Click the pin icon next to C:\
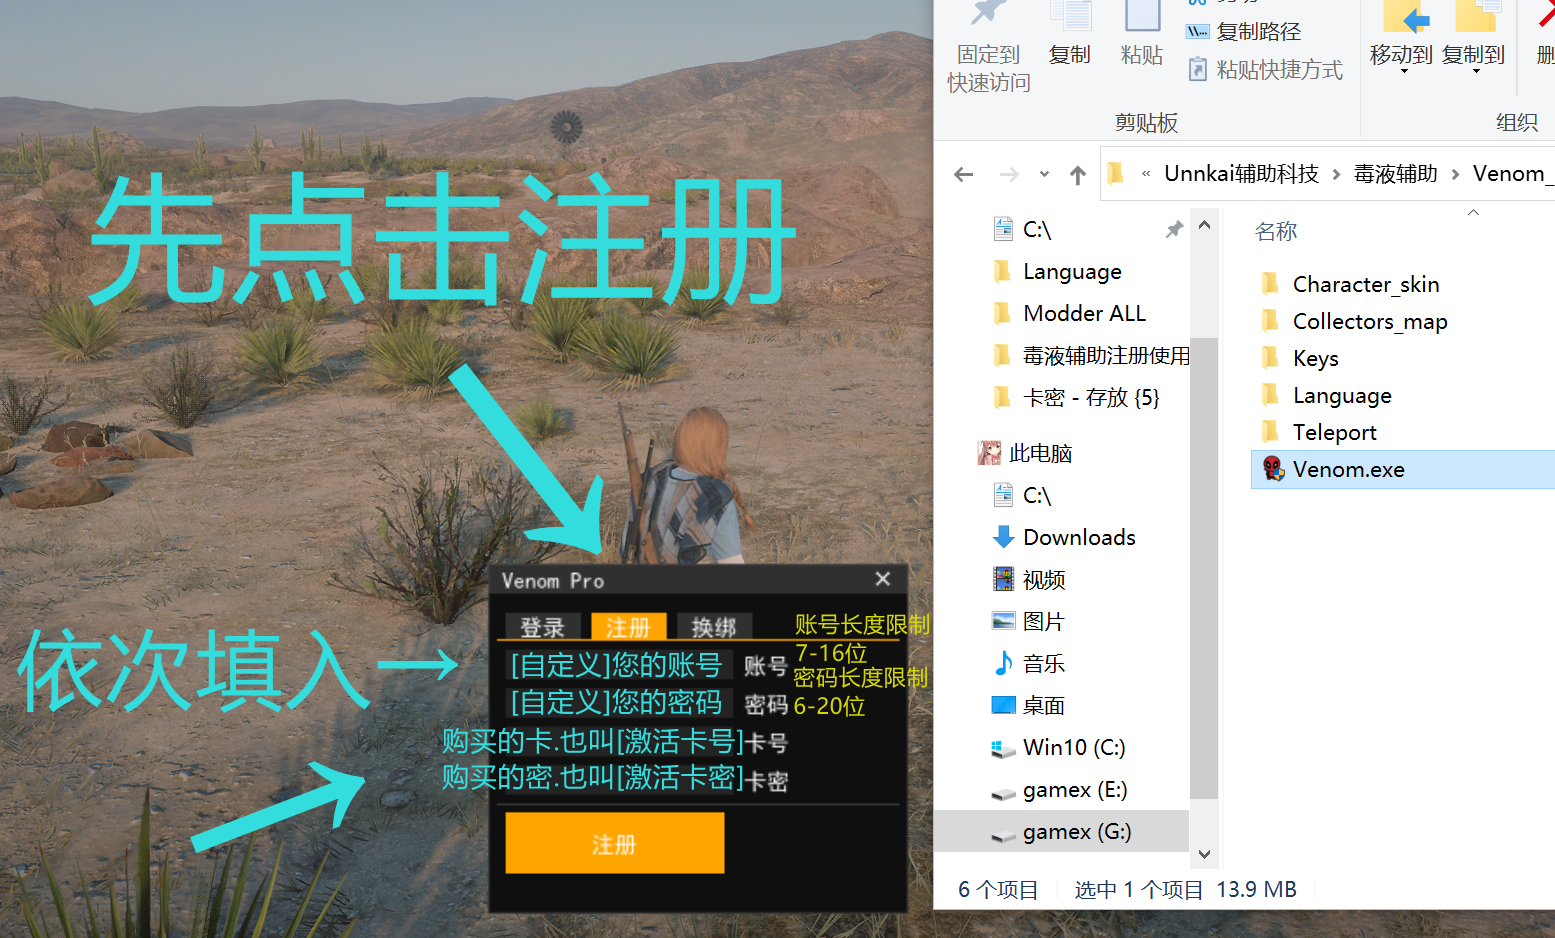Image resolution: width=1555 pixels, height=938 pixels. (1174, 230)
